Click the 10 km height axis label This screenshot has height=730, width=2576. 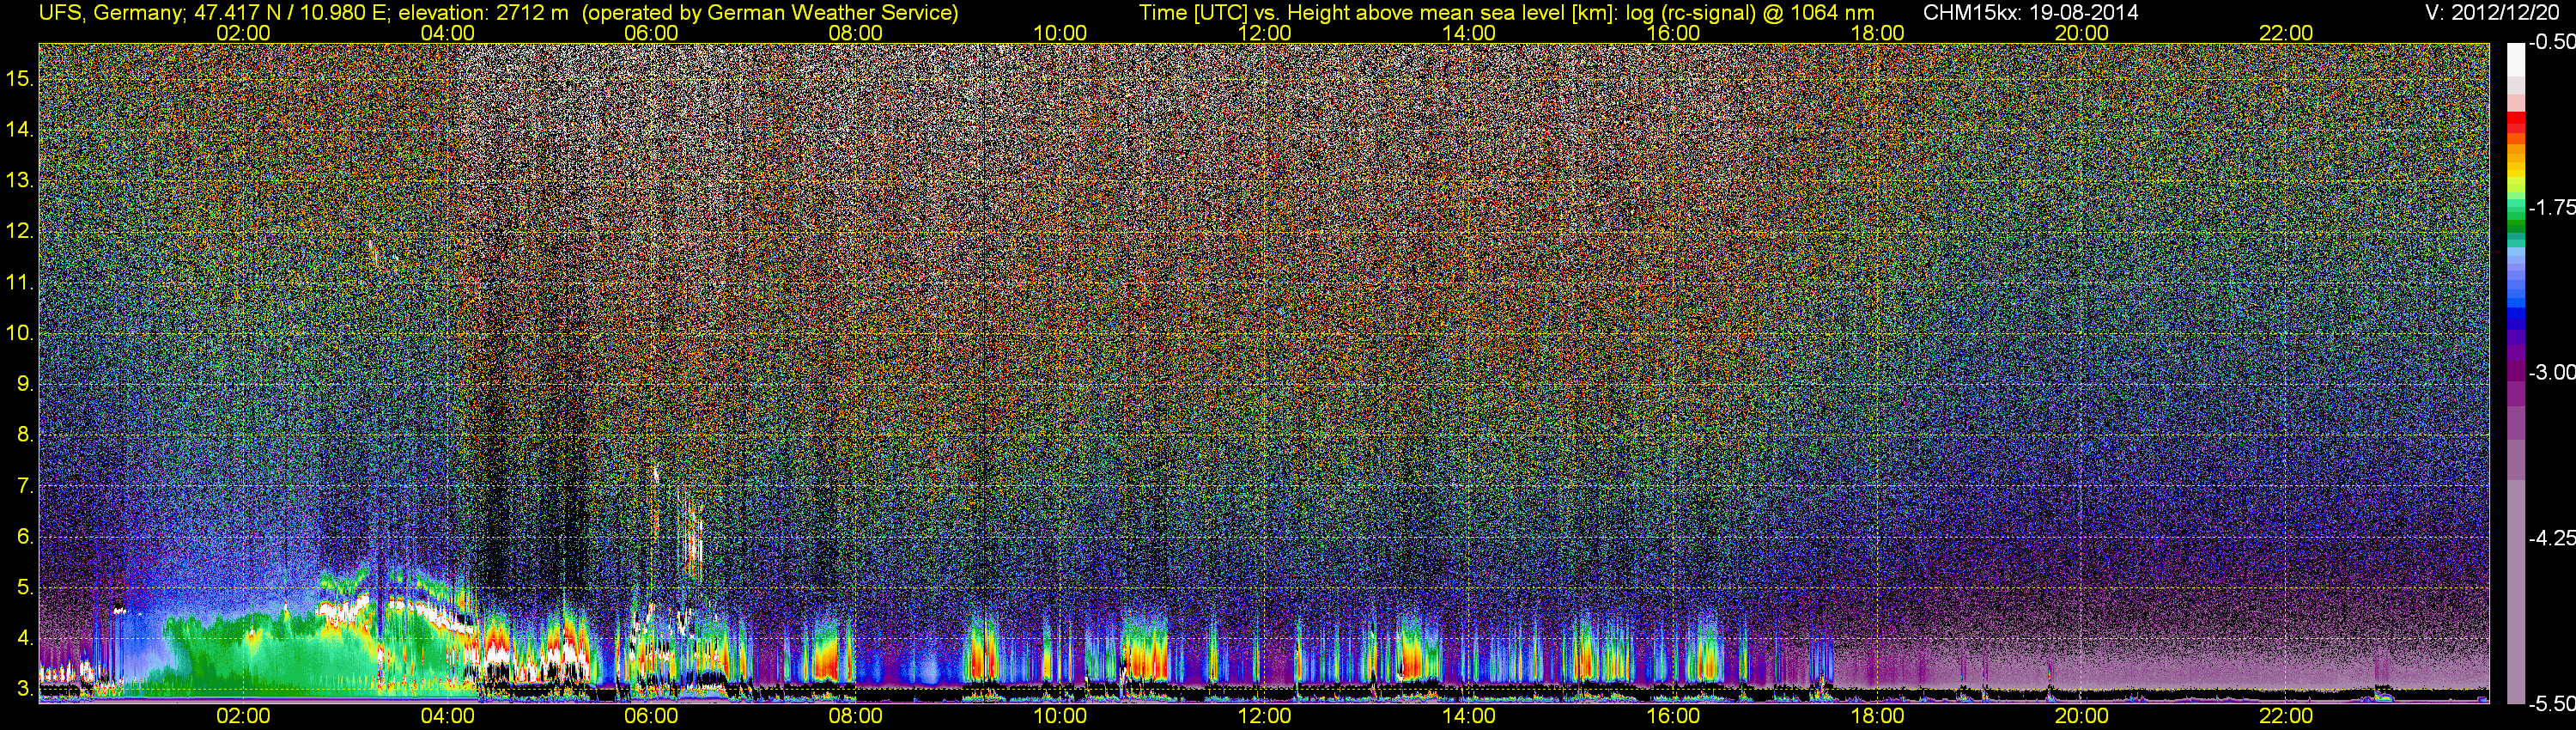coord(20,333)
